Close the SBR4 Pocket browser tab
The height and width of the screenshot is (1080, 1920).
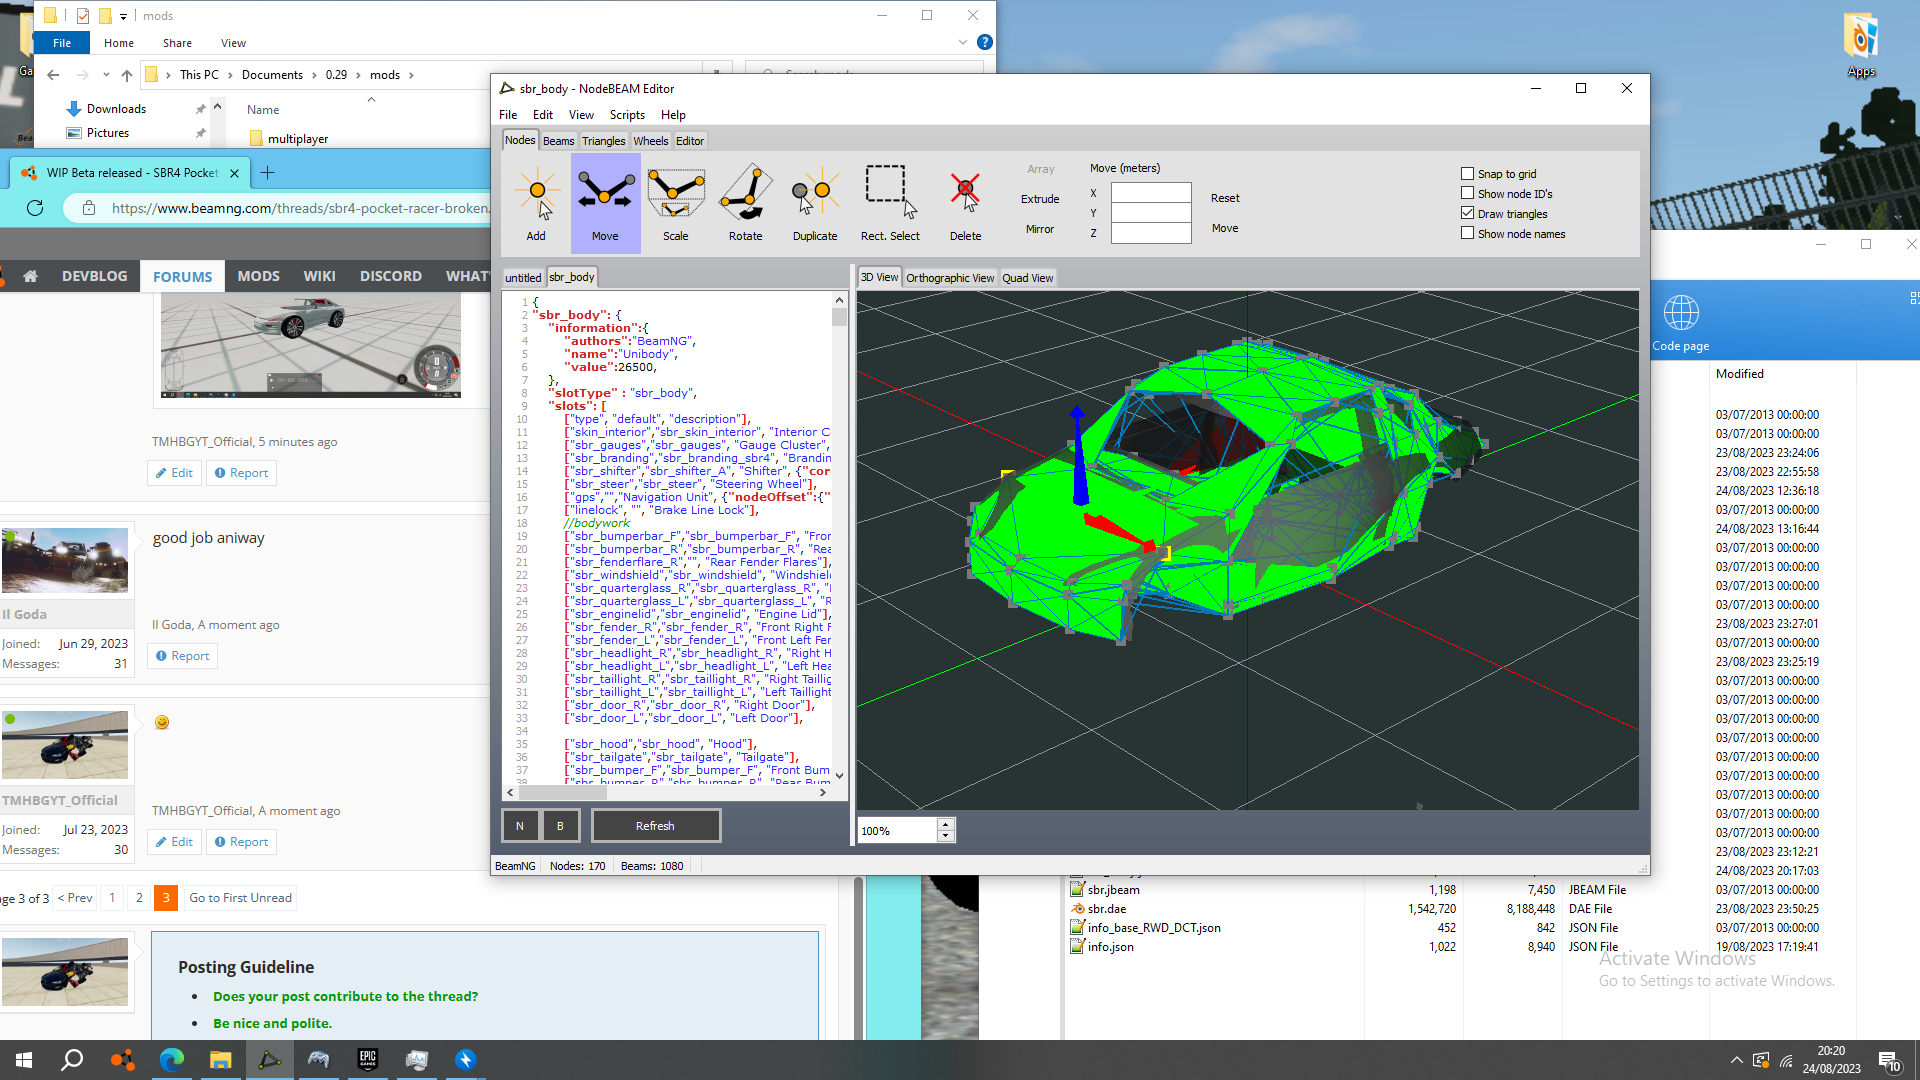[x=234, y=173]
